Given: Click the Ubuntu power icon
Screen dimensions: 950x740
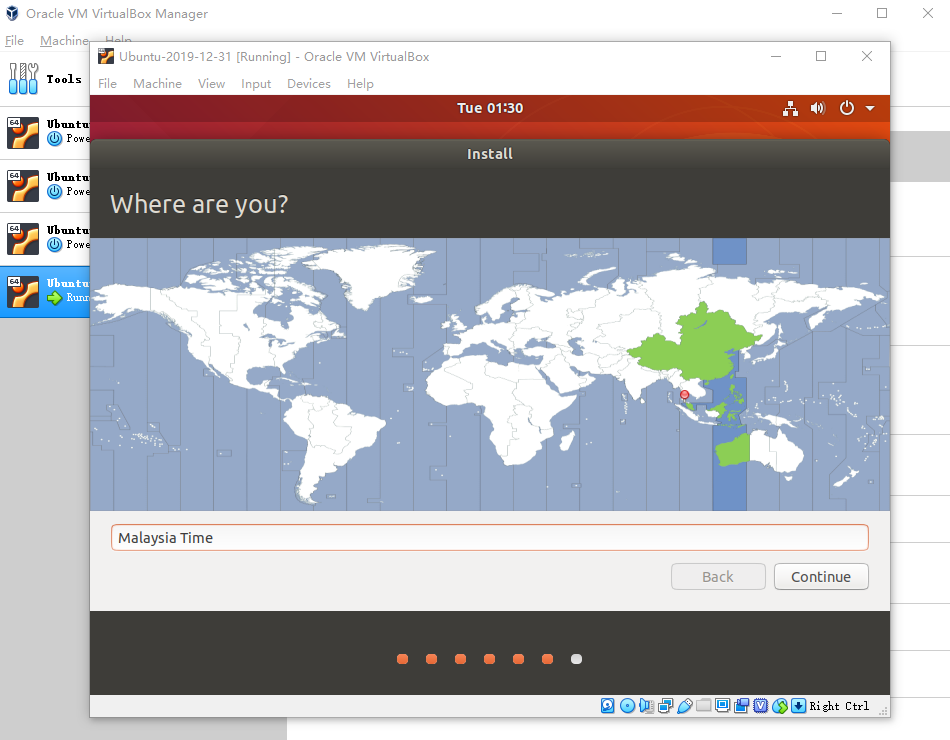Looking at the screenshot, I should coord(846,108).
